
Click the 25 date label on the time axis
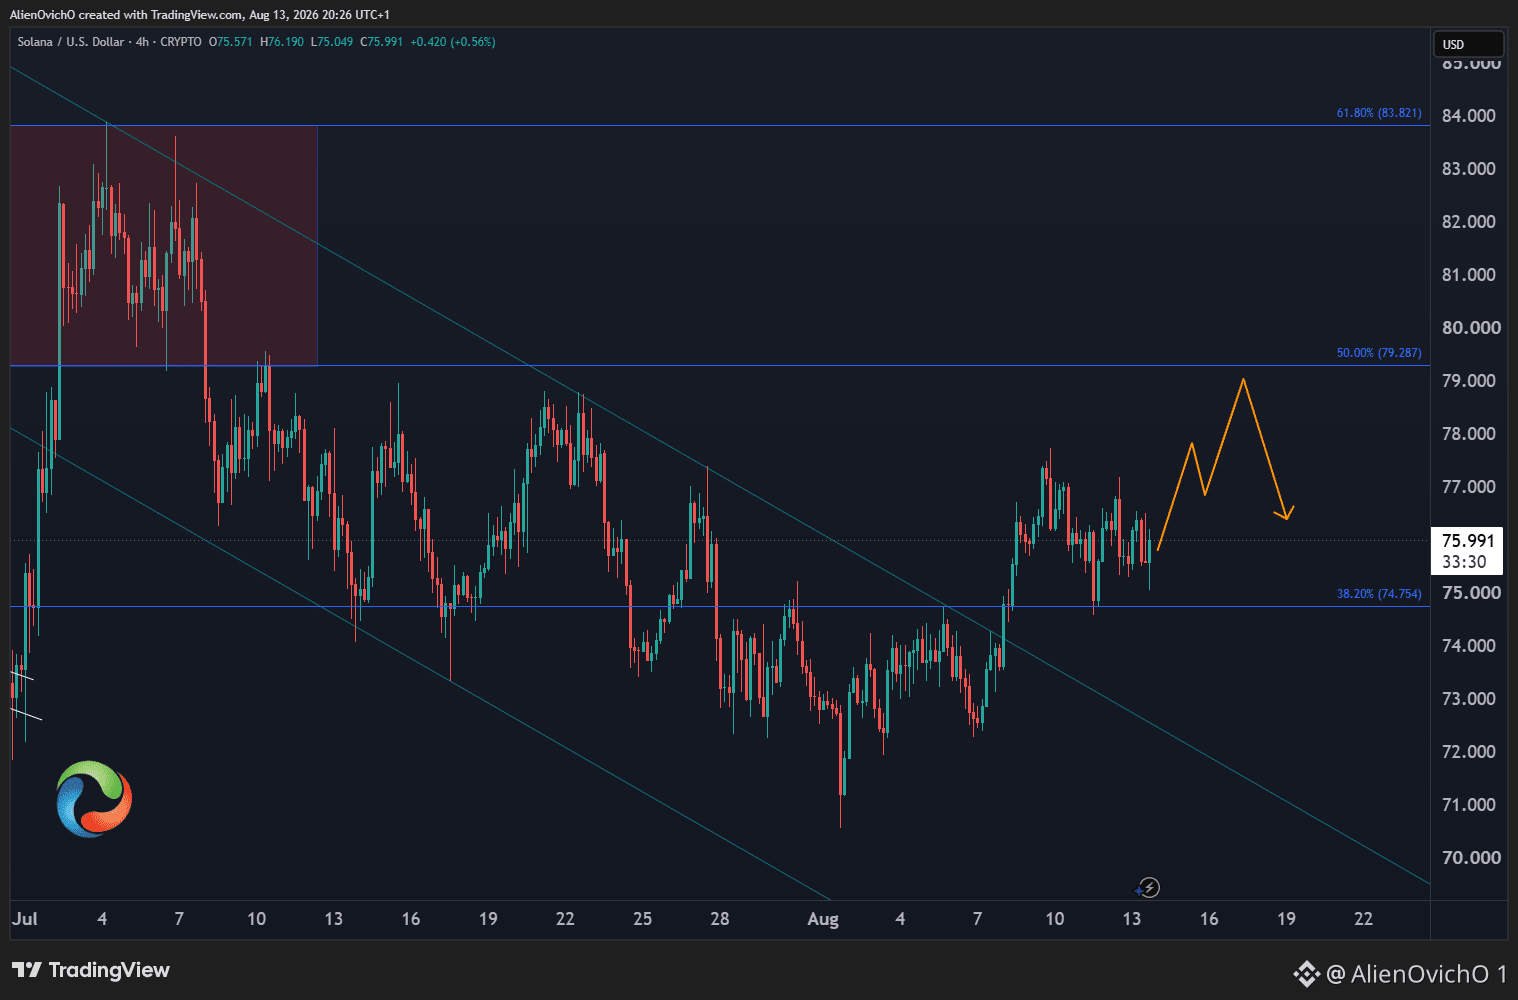coord(642,919)
